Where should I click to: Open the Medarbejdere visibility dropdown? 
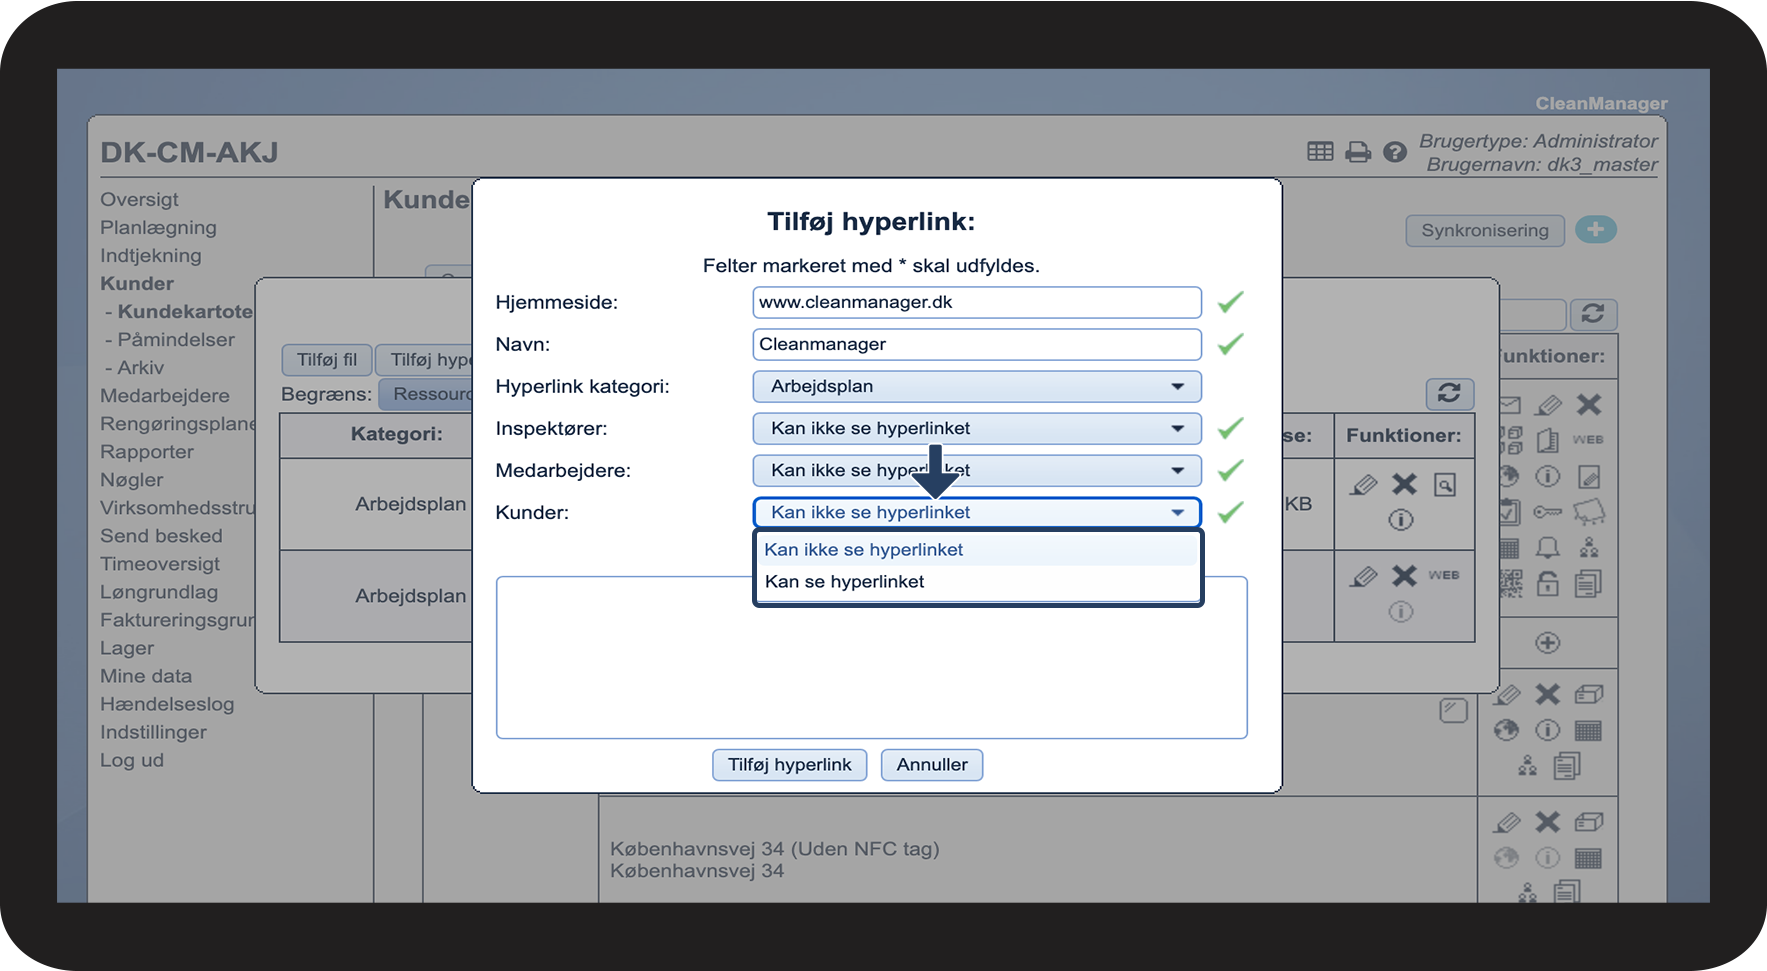pos(977,470)
